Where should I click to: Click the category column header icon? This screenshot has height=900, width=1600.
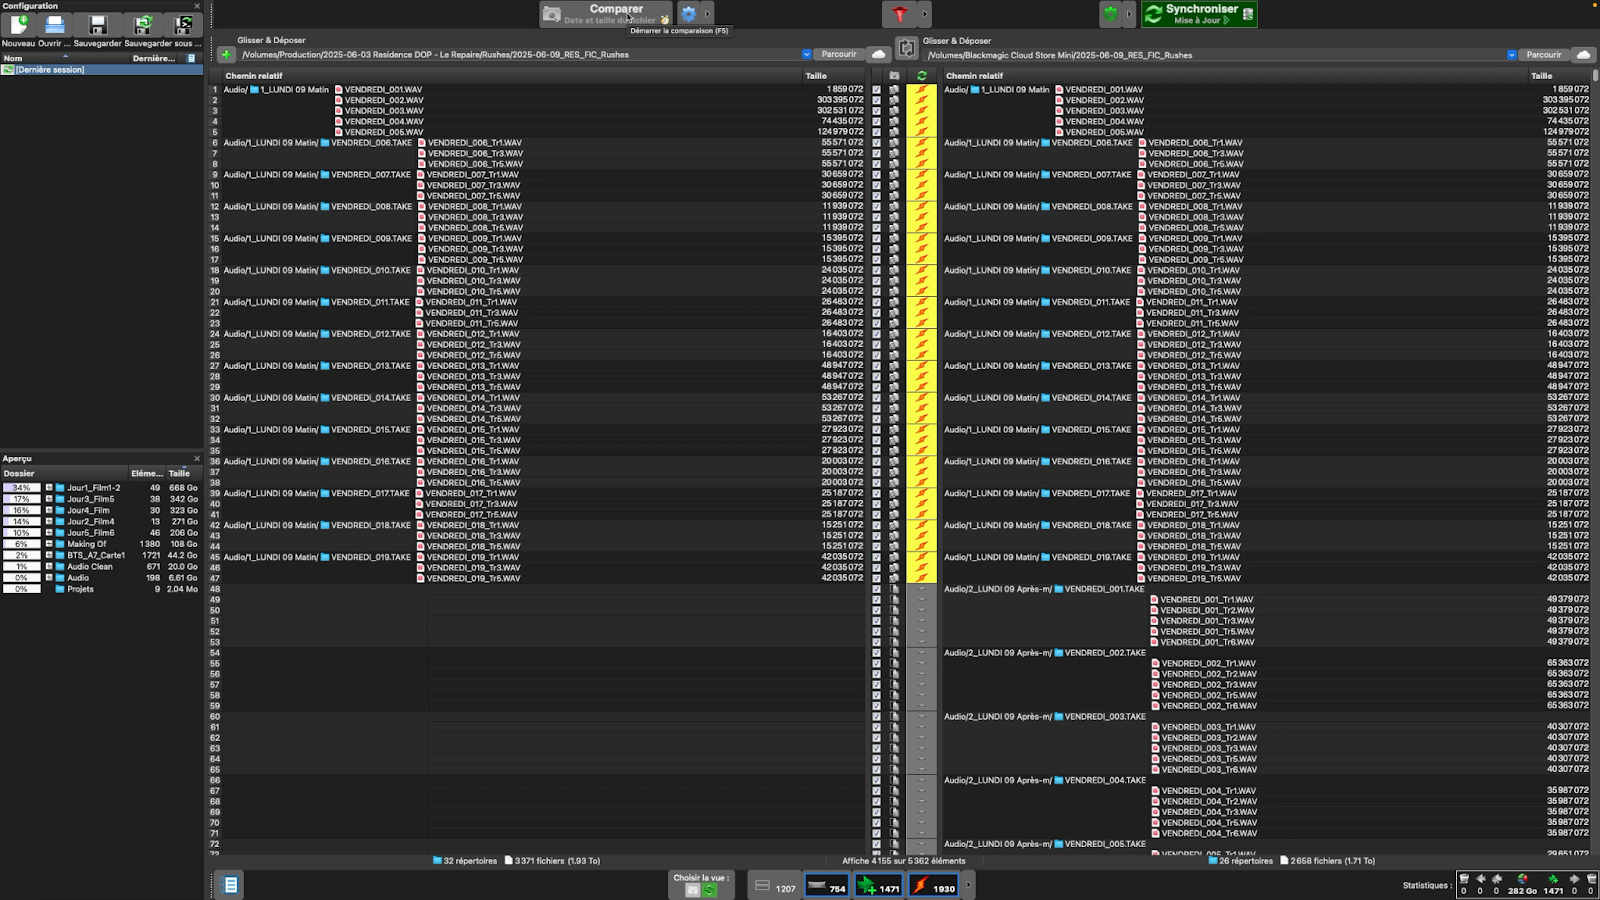click(894, 76)
